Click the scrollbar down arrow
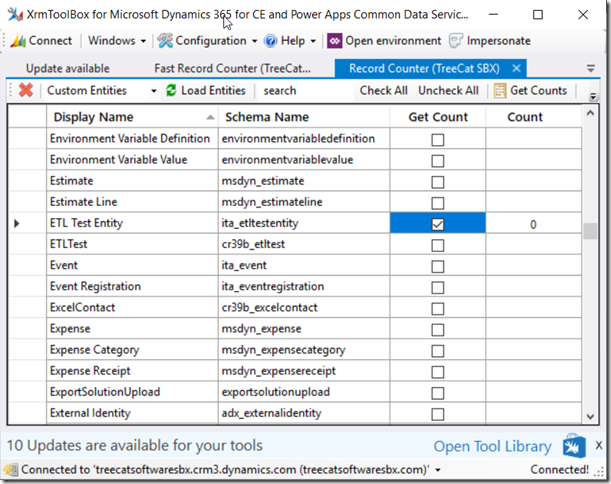The height and width of the screenshot is (484, 611). (x=590, y=417)
